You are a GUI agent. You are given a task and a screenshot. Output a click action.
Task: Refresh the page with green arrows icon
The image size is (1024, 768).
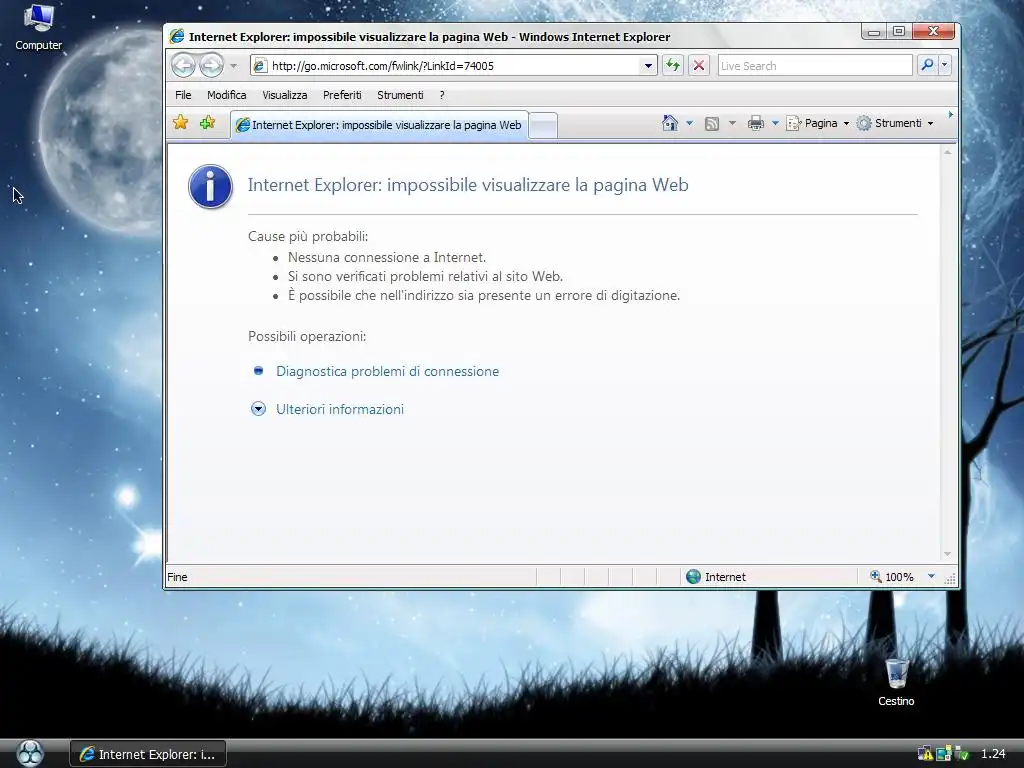[673, 65]
